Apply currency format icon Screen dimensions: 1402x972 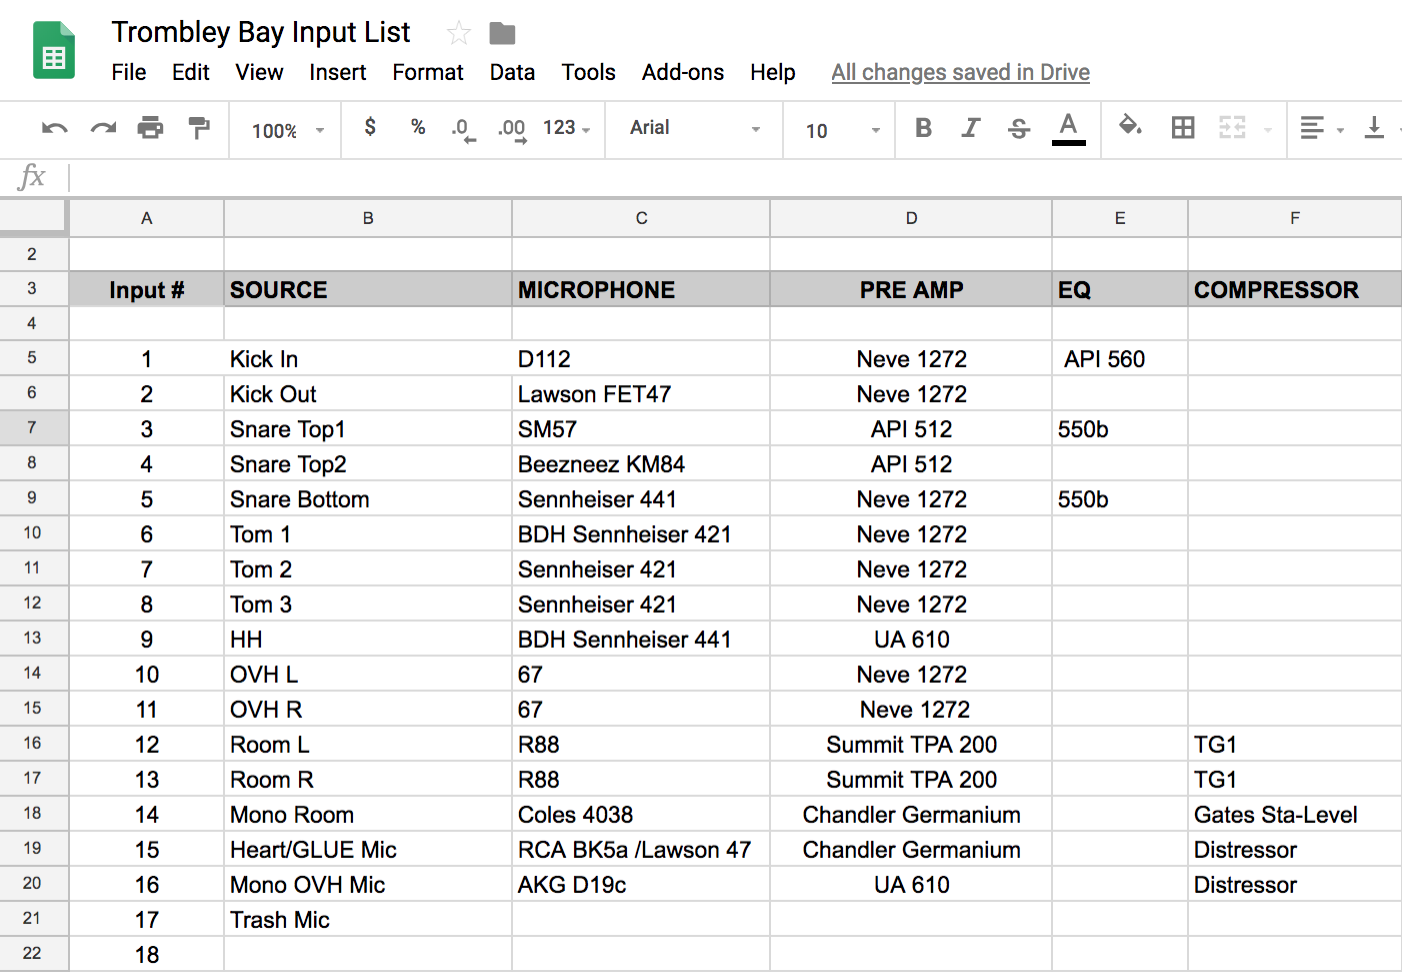pos(369,129)
